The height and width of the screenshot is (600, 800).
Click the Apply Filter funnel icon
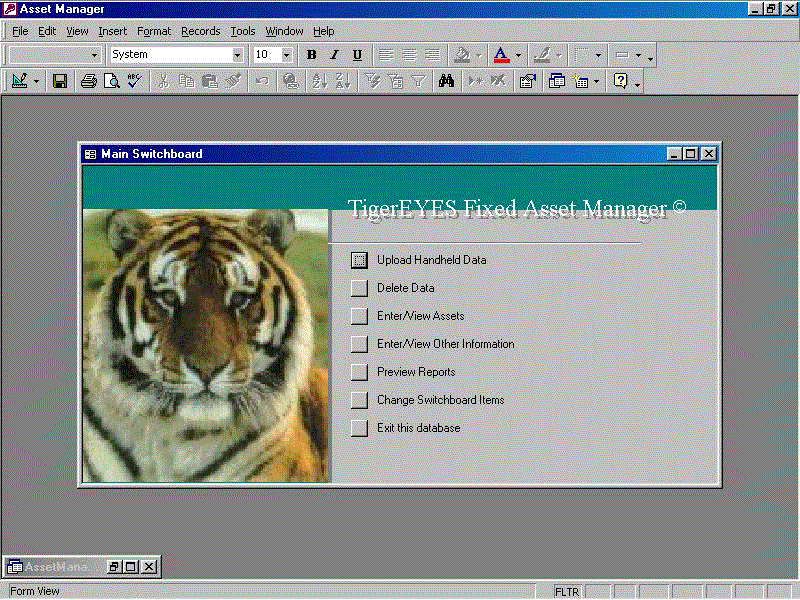418,81
